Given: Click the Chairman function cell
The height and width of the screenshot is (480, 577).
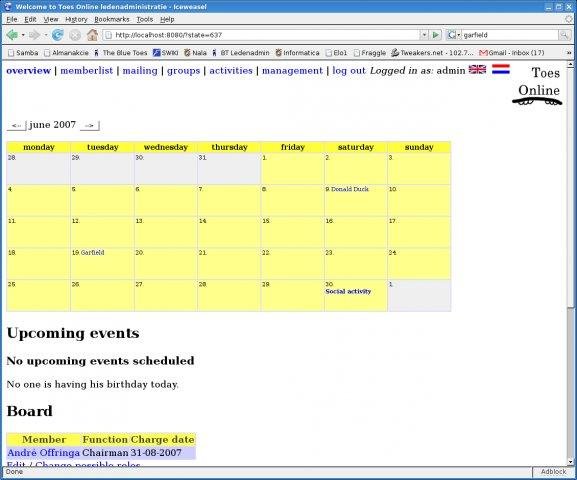Looking at the screenshot, I should tap(105, 452).
